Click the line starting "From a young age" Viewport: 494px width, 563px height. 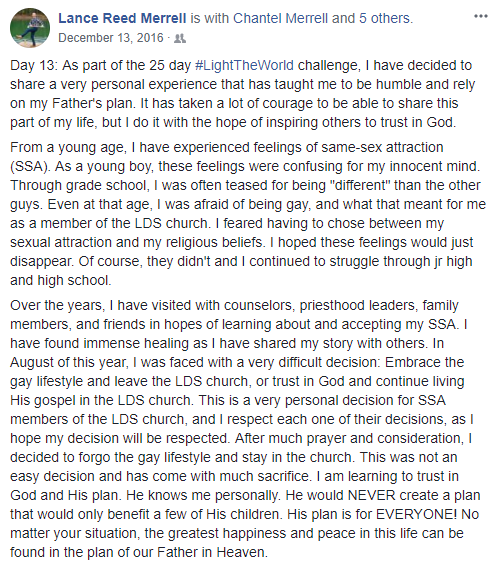pos(227,148)
